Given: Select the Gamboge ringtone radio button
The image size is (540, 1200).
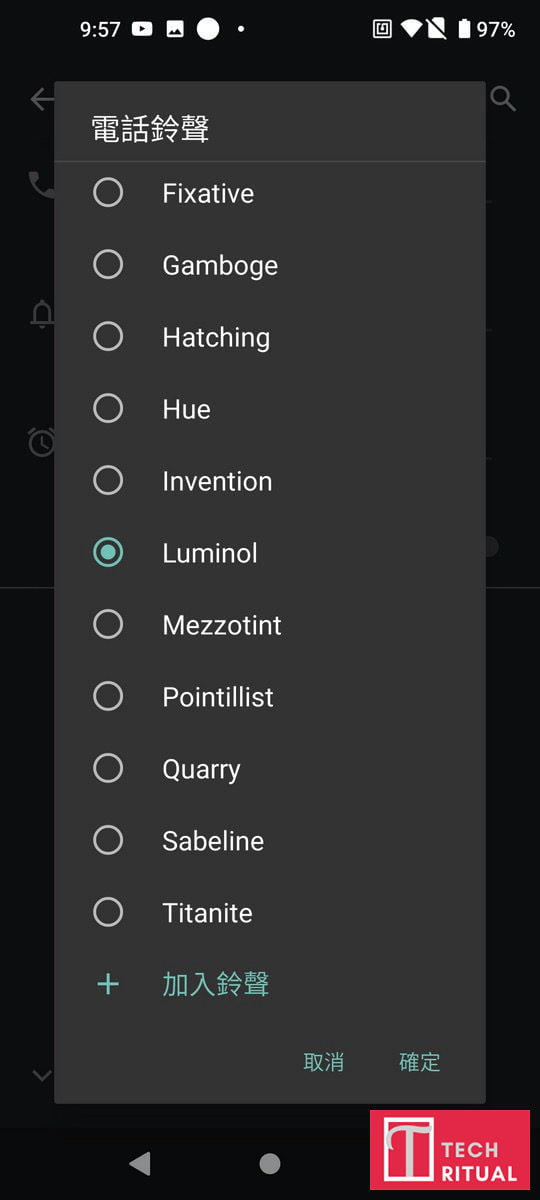Looking at the screenshot, I should [x=108, y=264].
